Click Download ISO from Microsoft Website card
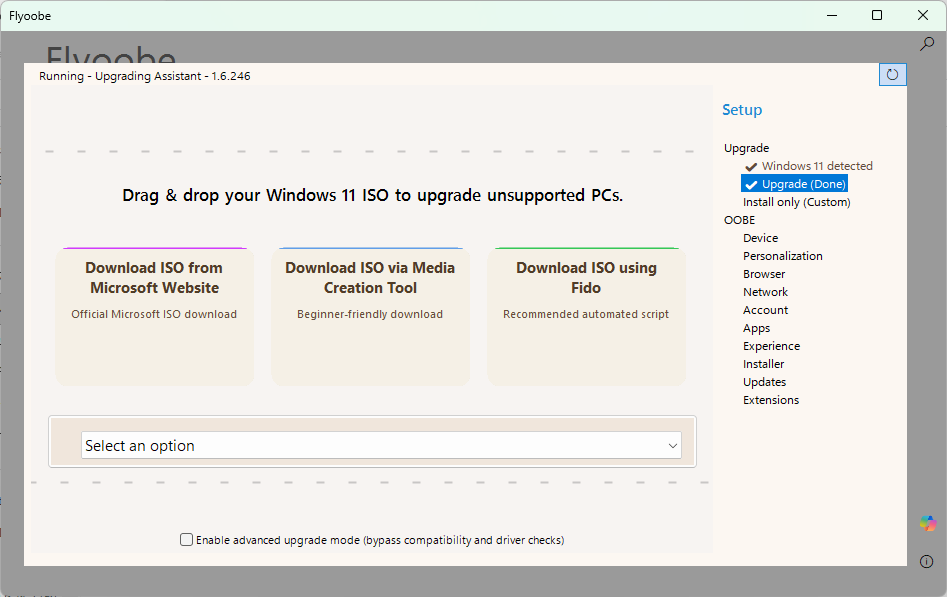The height and width of the screenshot is (597, 947). tap(154, 316)
